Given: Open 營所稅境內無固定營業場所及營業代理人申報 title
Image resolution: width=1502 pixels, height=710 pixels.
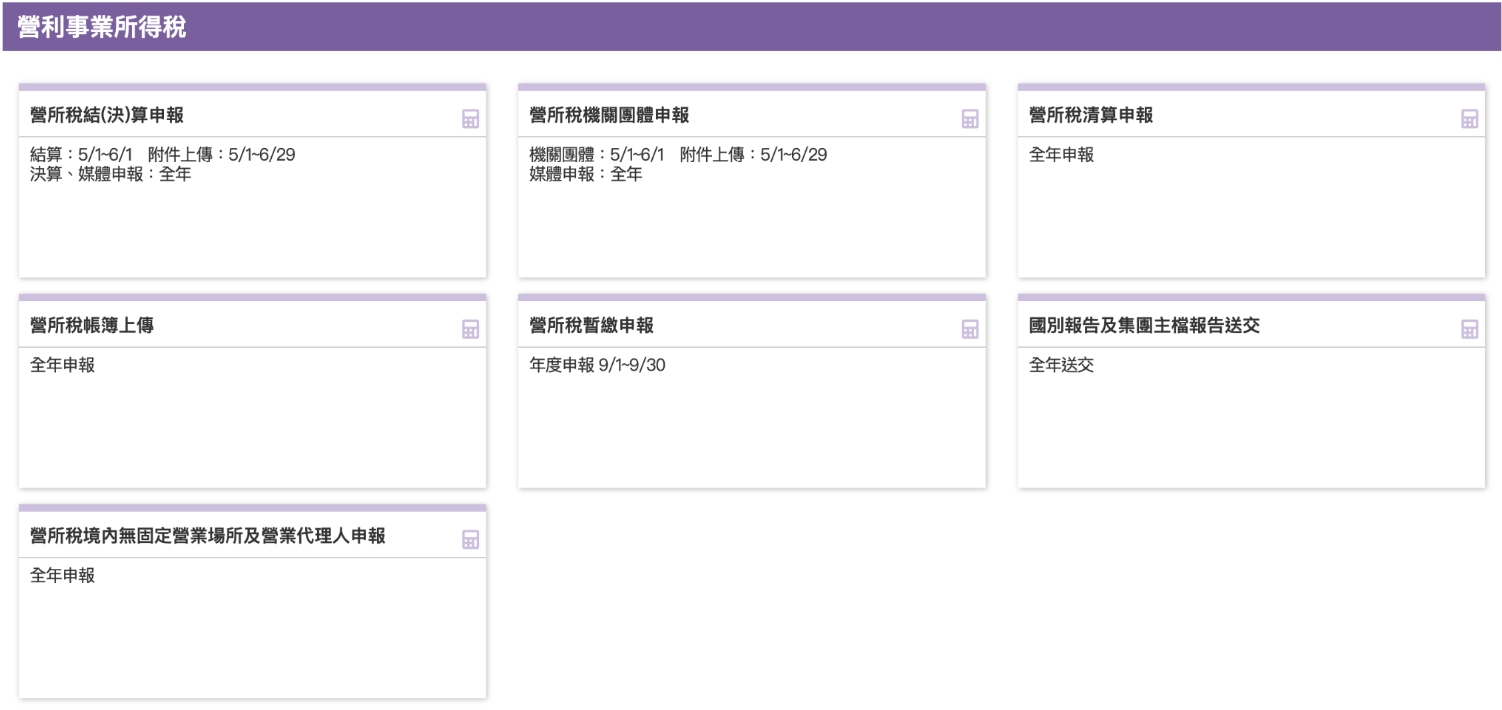Looking at the screenshot, I should pyautogui.click(x=208, y=536).
